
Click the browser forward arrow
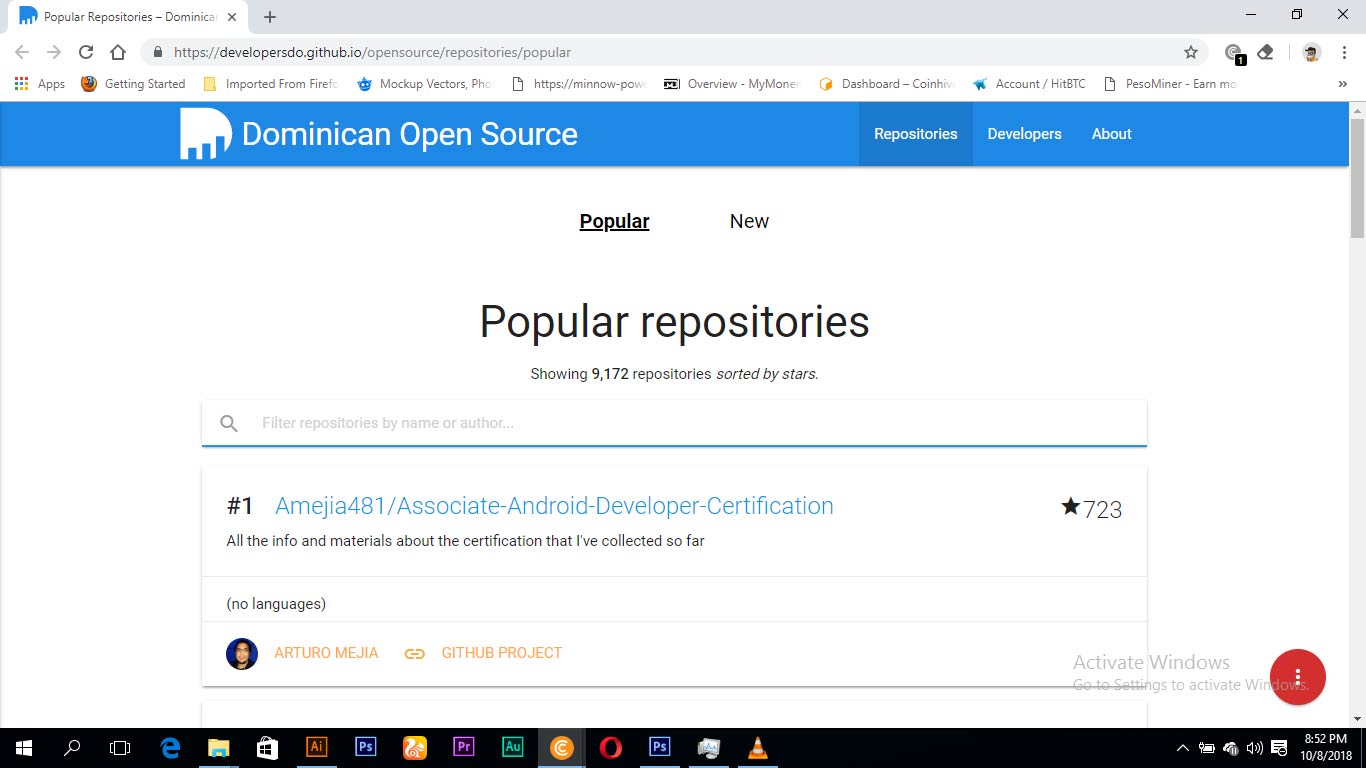(x=54, y=52)
